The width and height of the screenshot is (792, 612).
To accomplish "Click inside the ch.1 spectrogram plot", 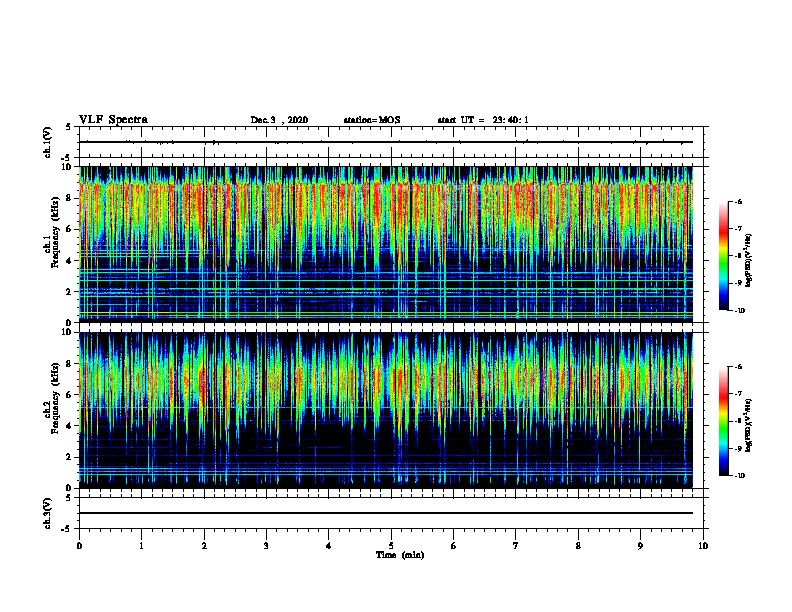I will pyautogui.click(x=391, y=244).
